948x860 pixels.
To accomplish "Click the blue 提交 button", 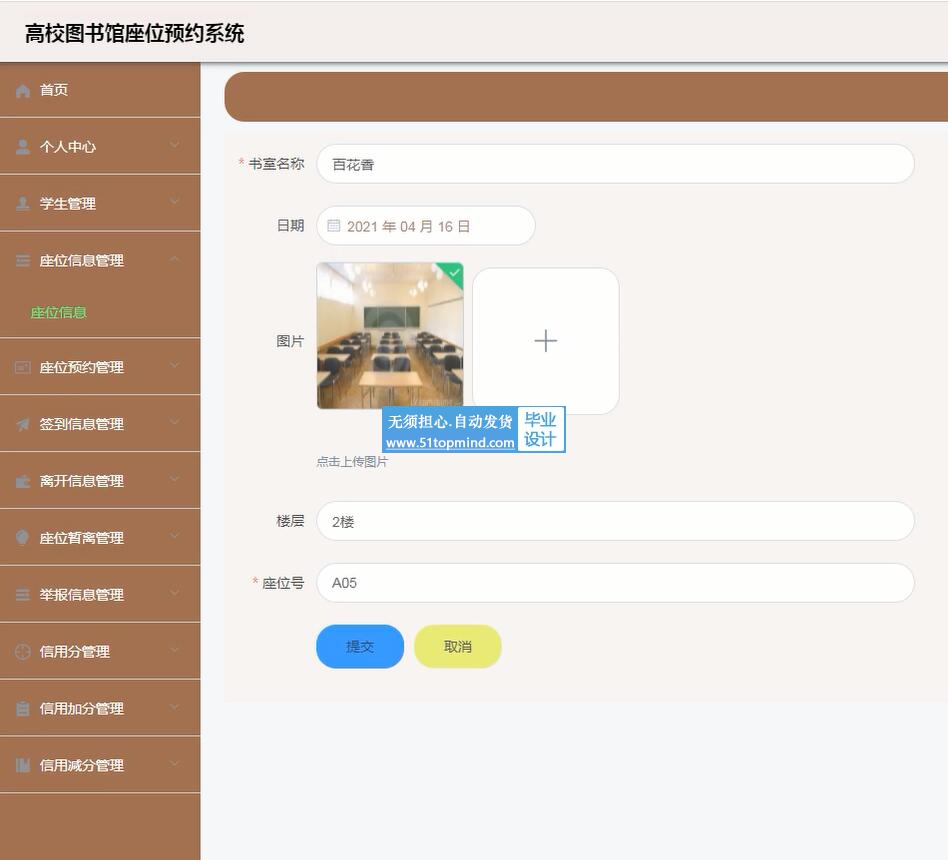I will coord(360,647).
